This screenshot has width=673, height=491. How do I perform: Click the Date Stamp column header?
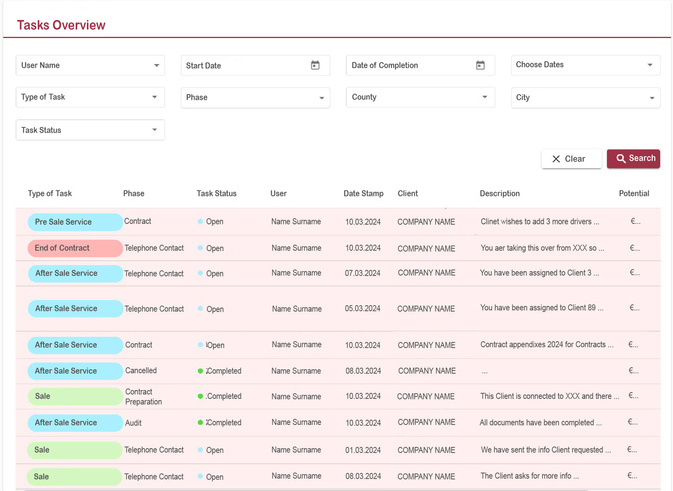(x=363, y=194)
